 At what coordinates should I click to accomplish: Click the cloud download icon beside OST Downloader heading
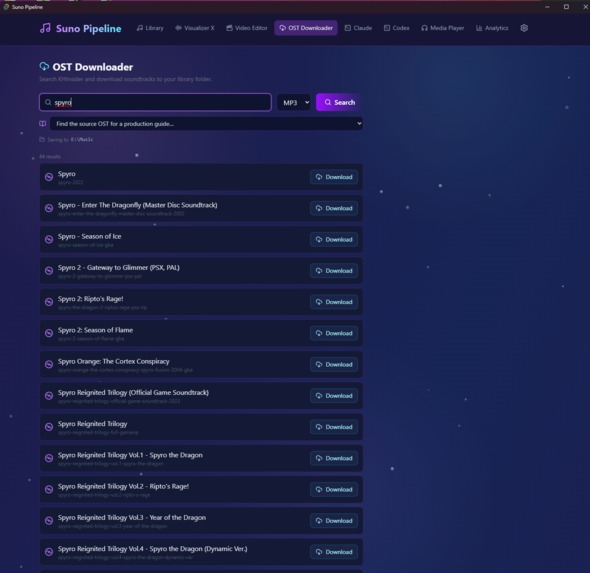44,67
